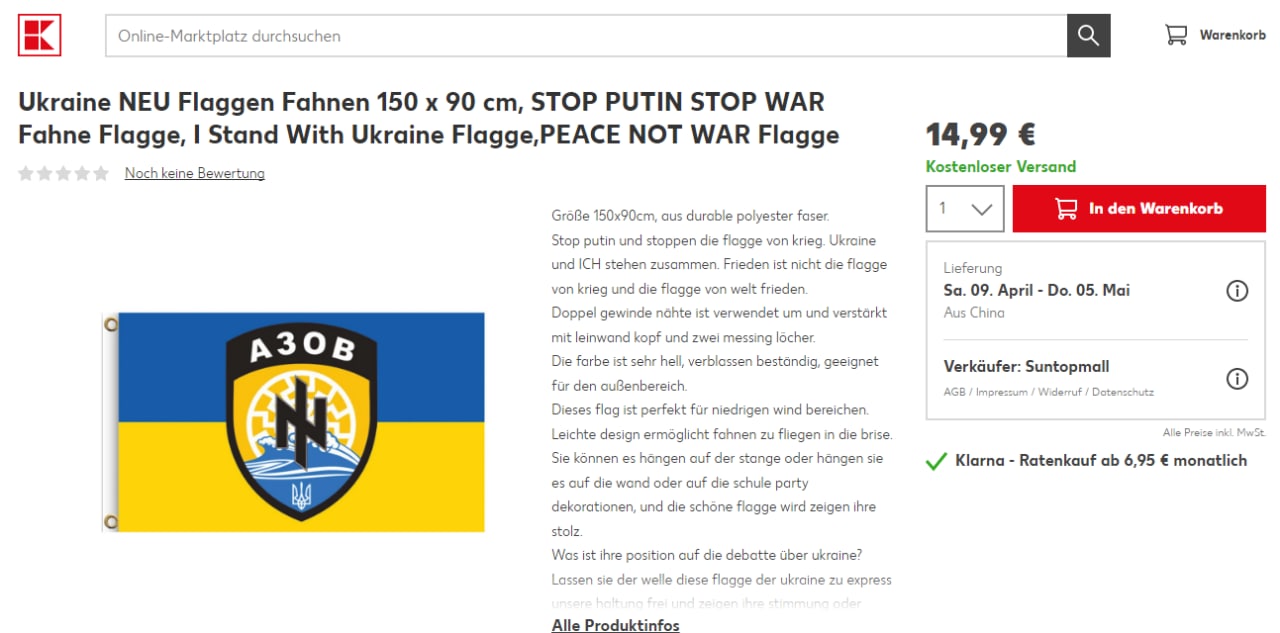Image resolution: width=1280 pixels, height=633 pixels.
Task: Open the shopping cart icon in header
Action: 1176,35
